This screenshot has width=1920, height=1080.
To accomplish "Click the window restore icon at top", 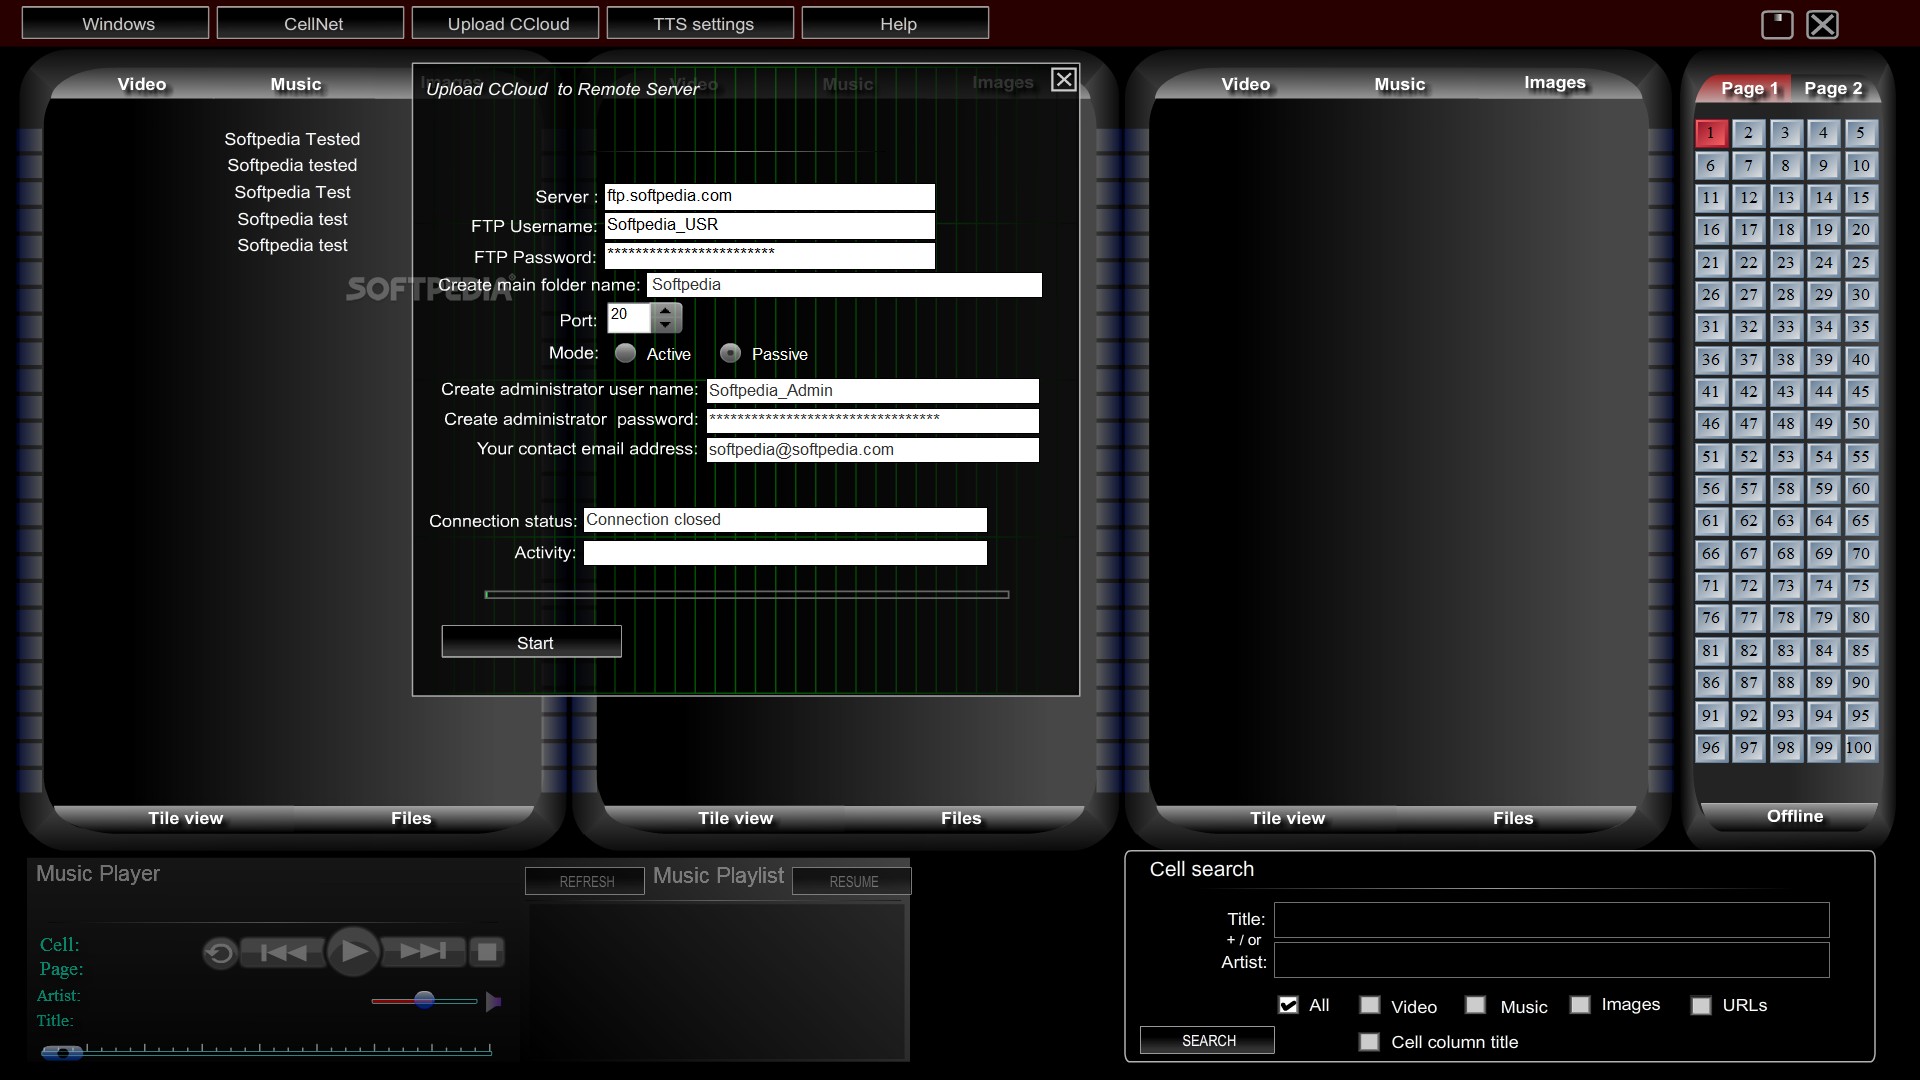I will tap(1777, 24).
